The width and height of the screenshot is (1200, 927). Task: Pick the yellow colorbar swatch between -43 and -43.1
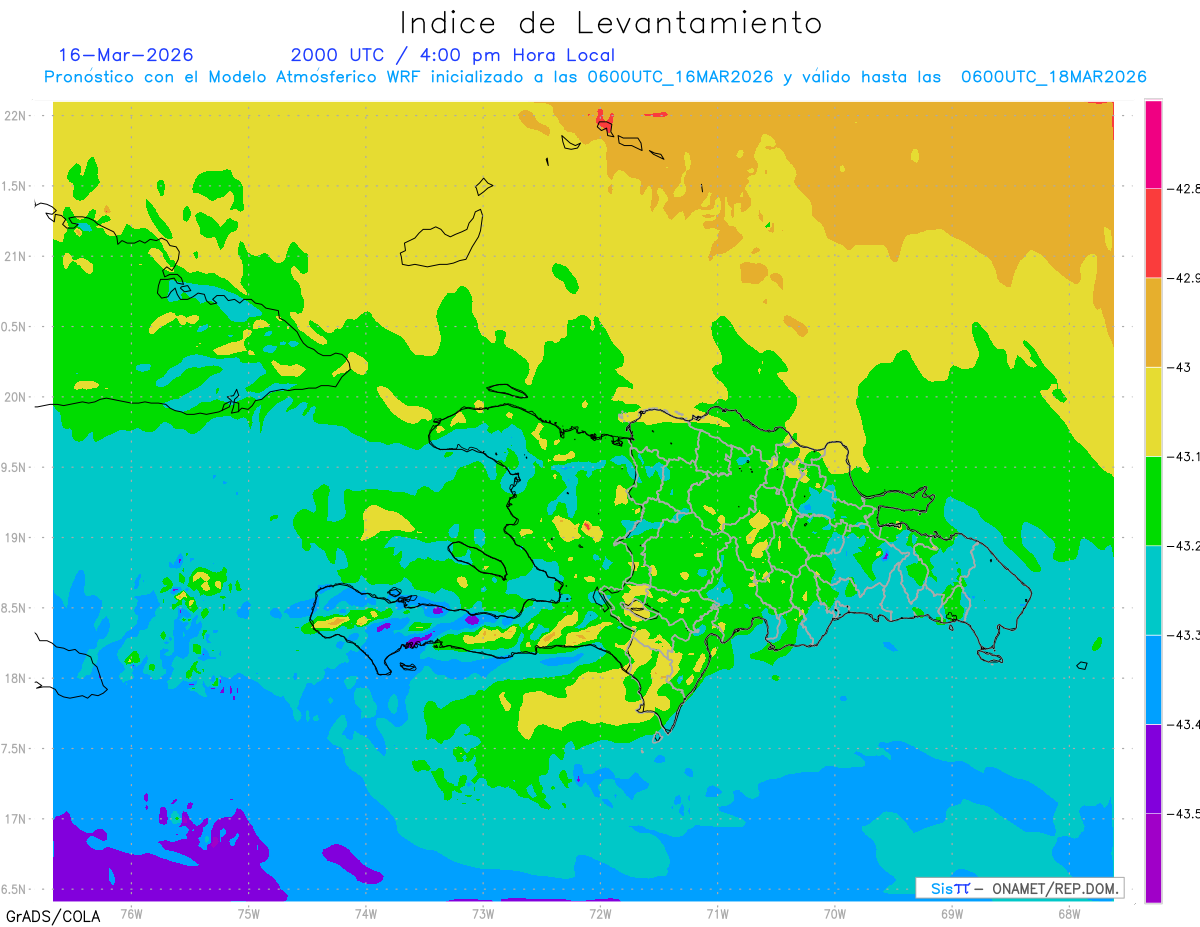click(x=1153, y=411)
